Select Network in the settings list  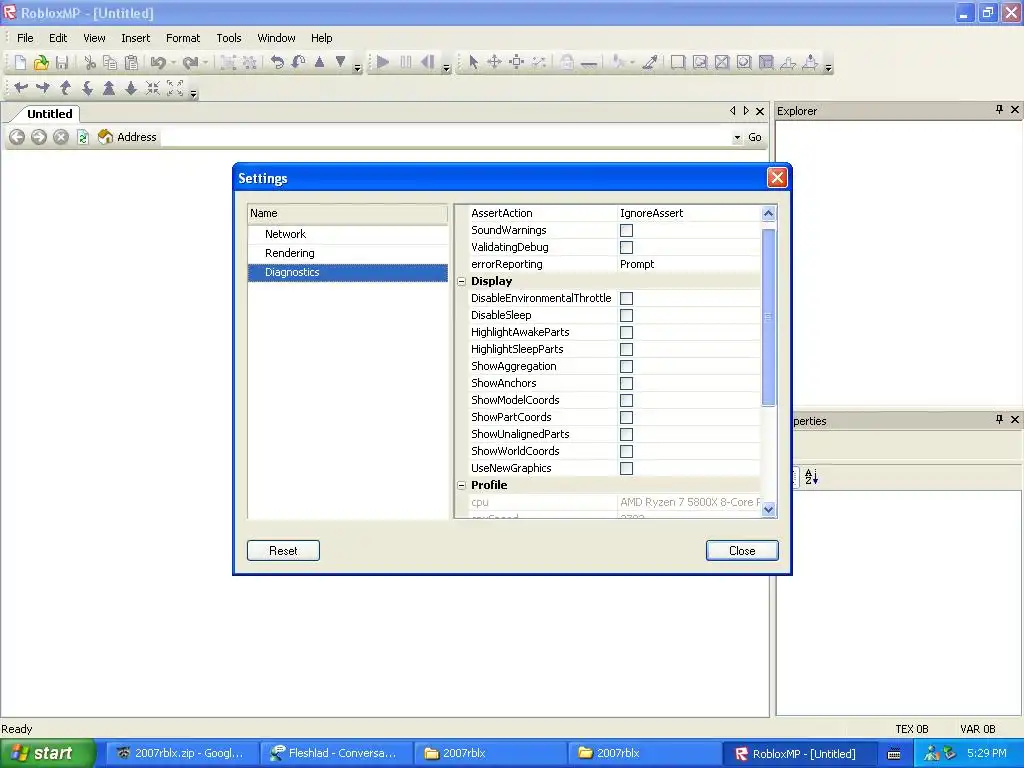tap(347, 234)
